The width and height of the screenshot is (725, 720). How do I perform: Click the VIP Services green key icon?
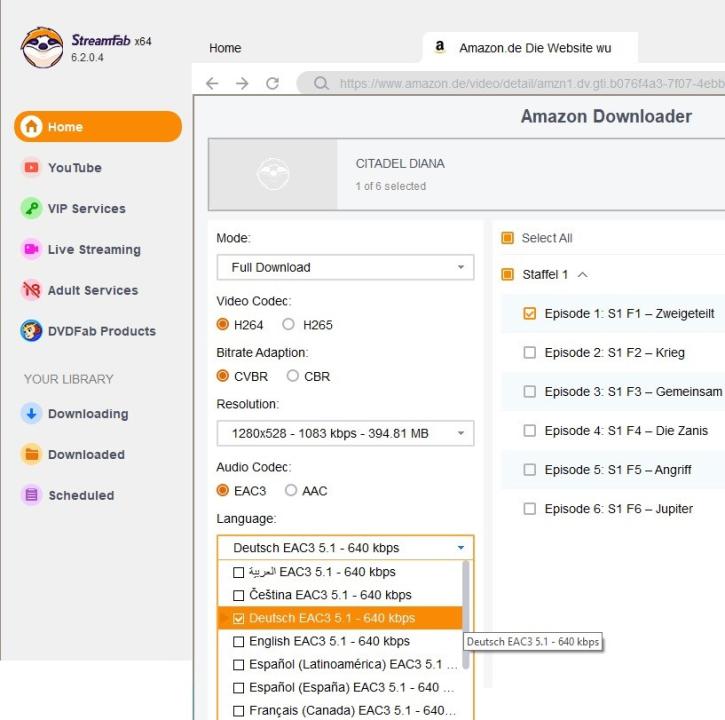click(31, 209)
